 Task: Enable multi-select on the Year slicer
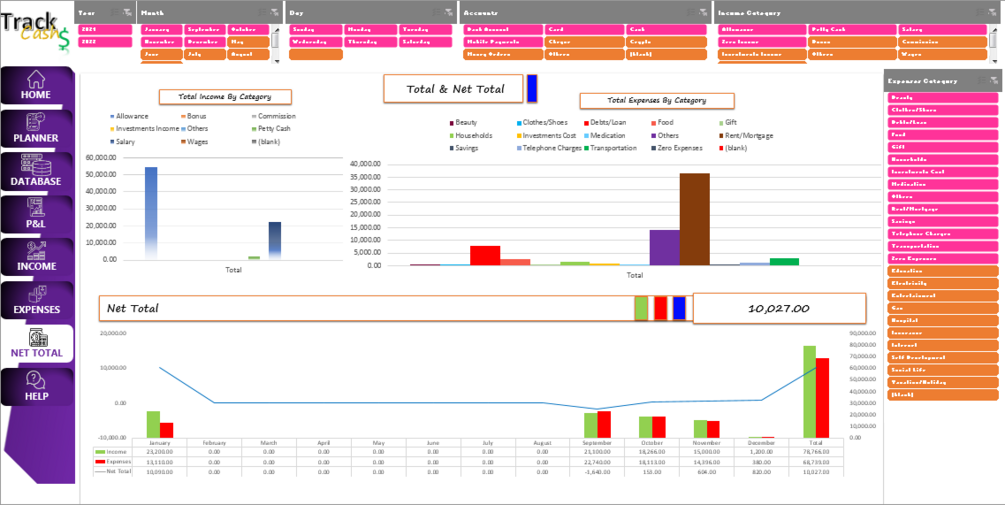point(116,12)
